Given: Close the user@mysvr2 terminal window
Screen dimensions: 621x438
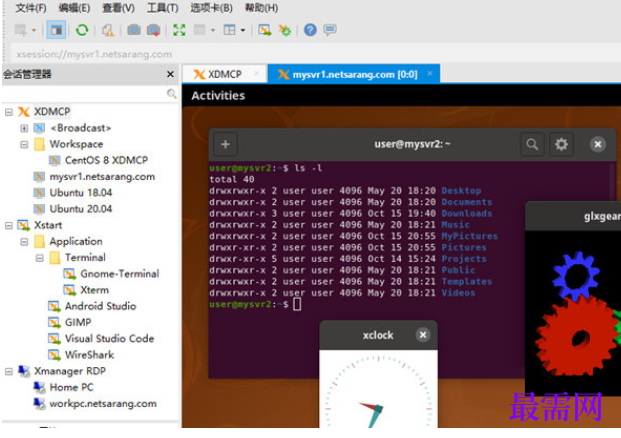Looking at the screenshot, I should (x=598, y=145).
